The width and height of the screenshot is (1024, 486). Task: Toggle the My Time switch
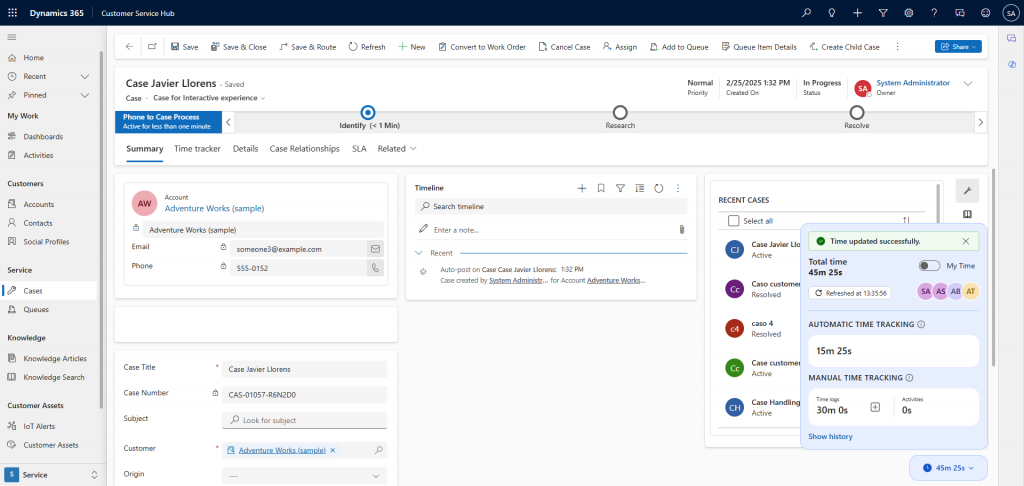(929, 265)
